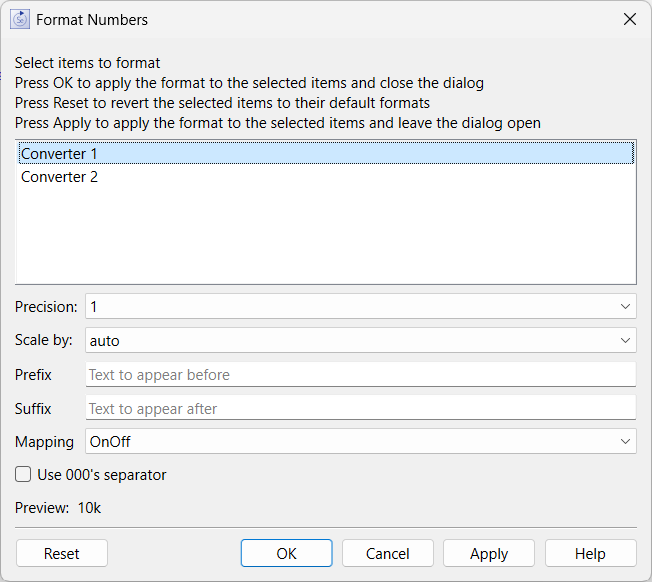The width and height of the screenshot is (652, 582).
Task: Confirm with the OK button
Action: [286, 553]
